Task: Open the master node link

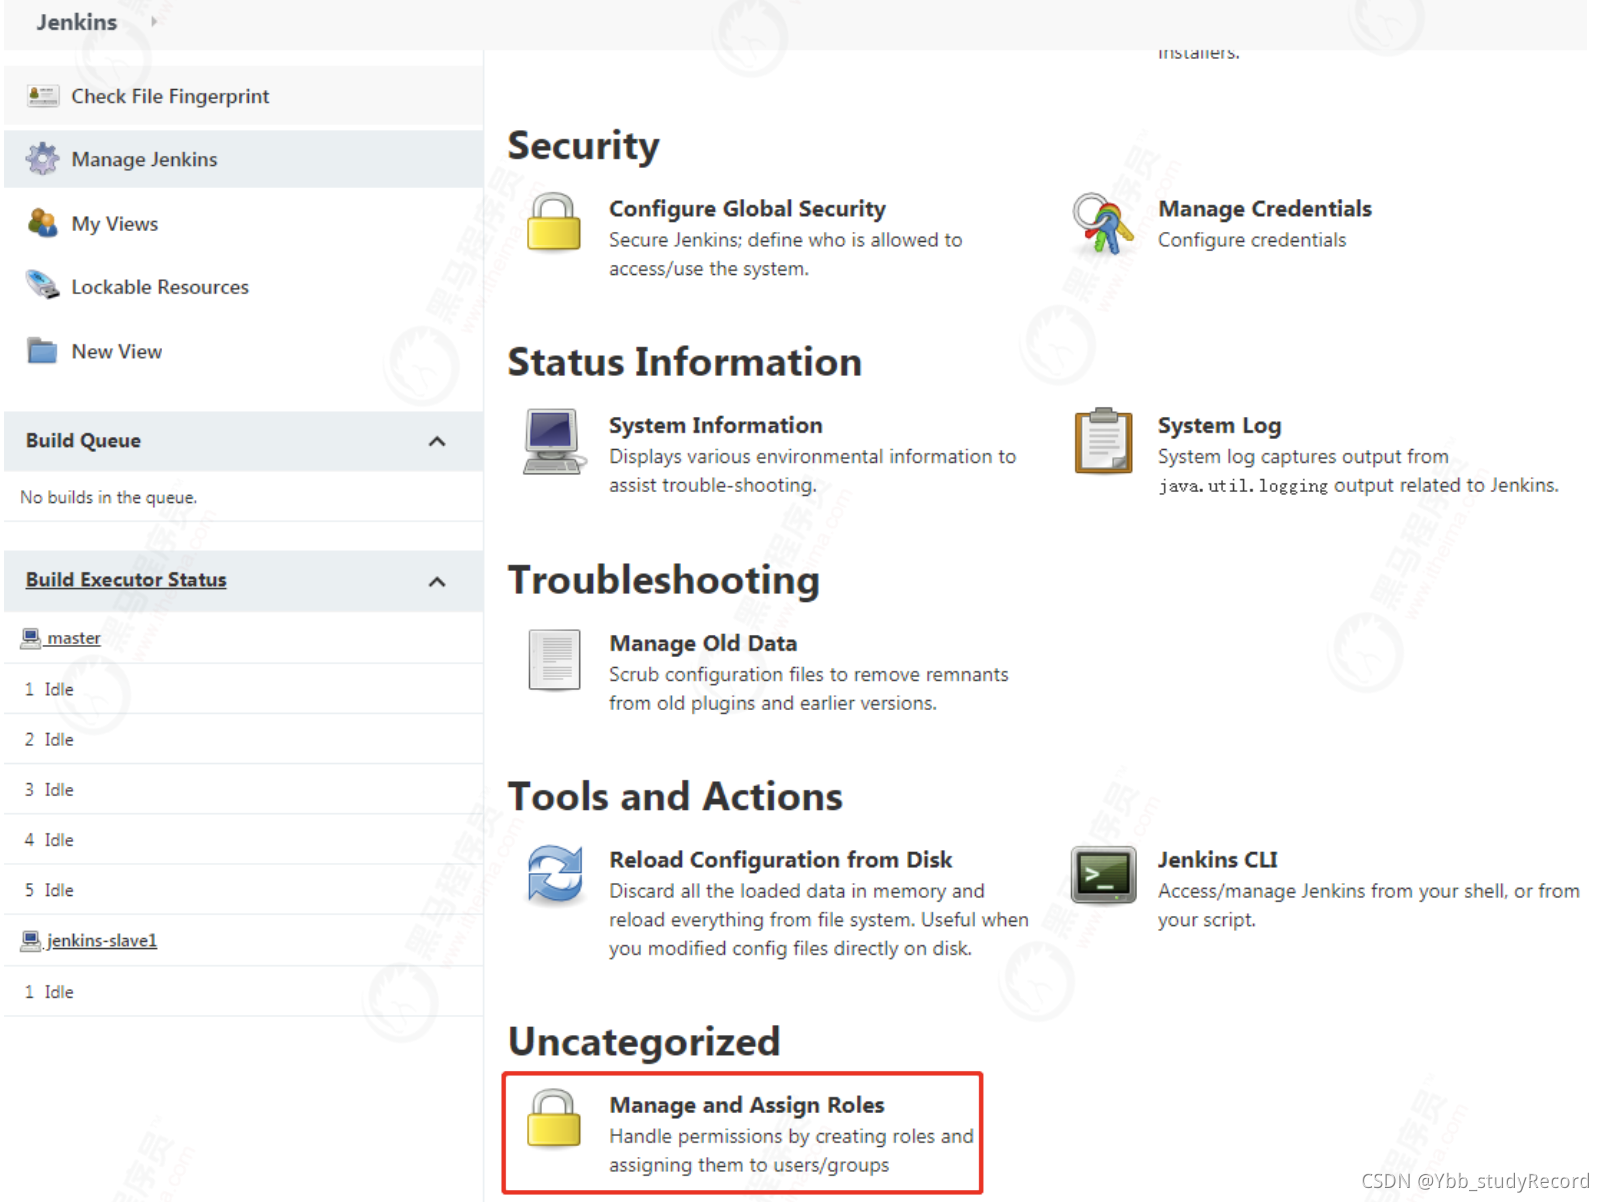Action: (x=74, y=638)
